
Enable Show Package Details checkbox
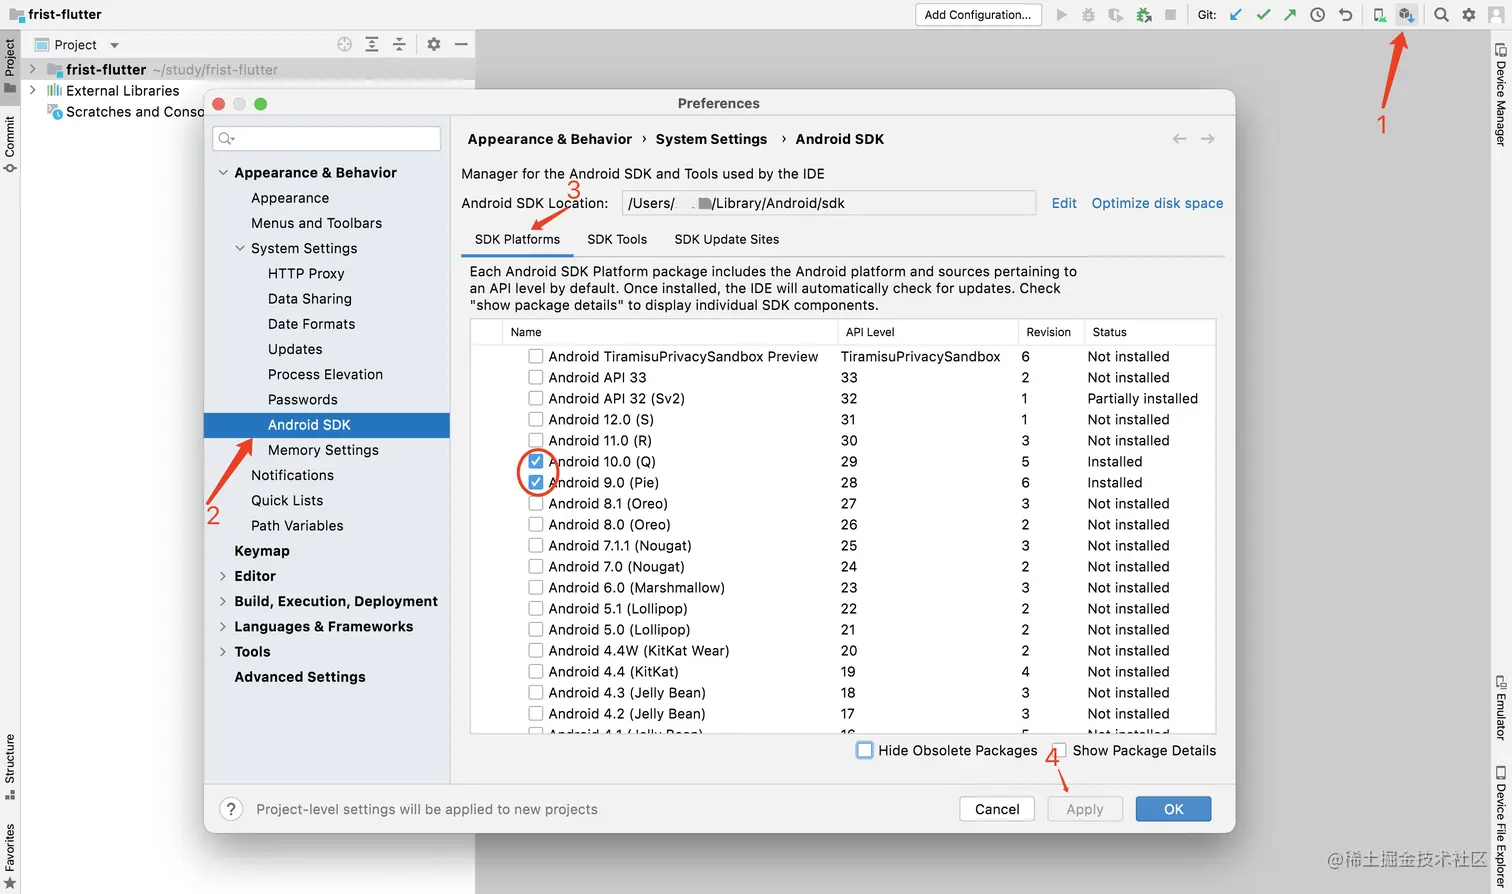coord(1059,750)
